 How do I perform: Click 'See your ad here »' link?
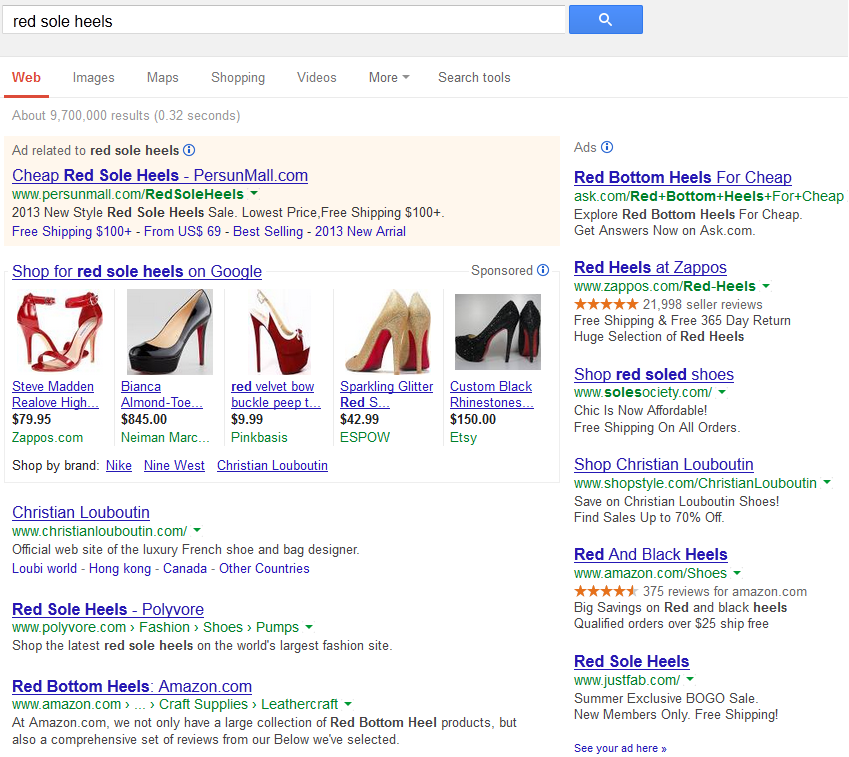[x=620, y=748]
